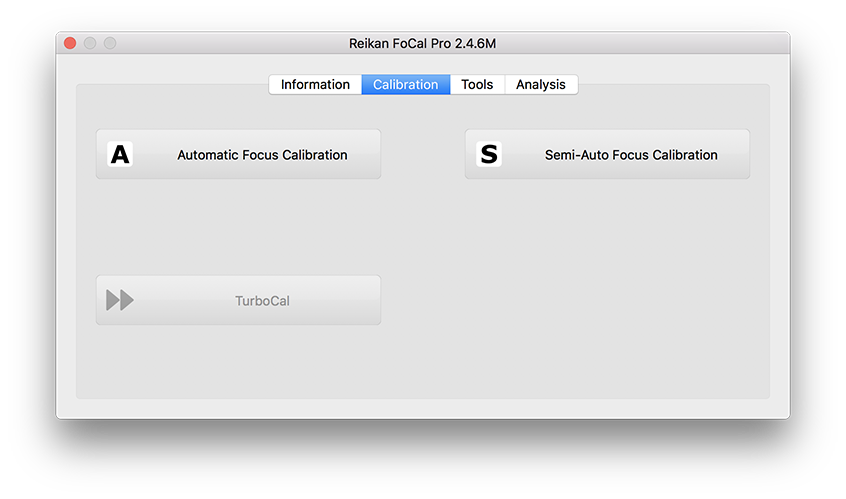Select the Calibration tab
This screenshot has width=846, height=499.
coord(406,85)
